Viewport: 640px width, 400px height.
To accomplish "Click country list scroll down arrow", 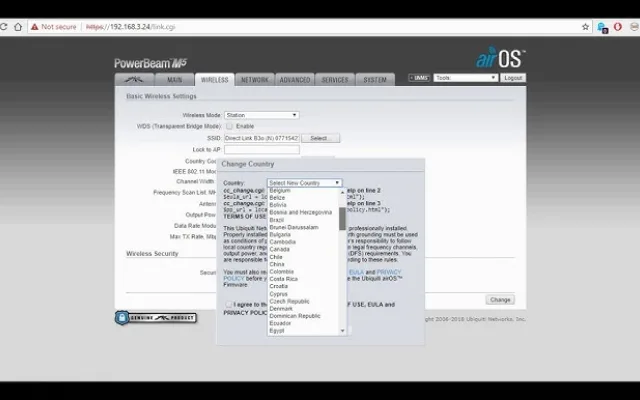I will [342, 331].
